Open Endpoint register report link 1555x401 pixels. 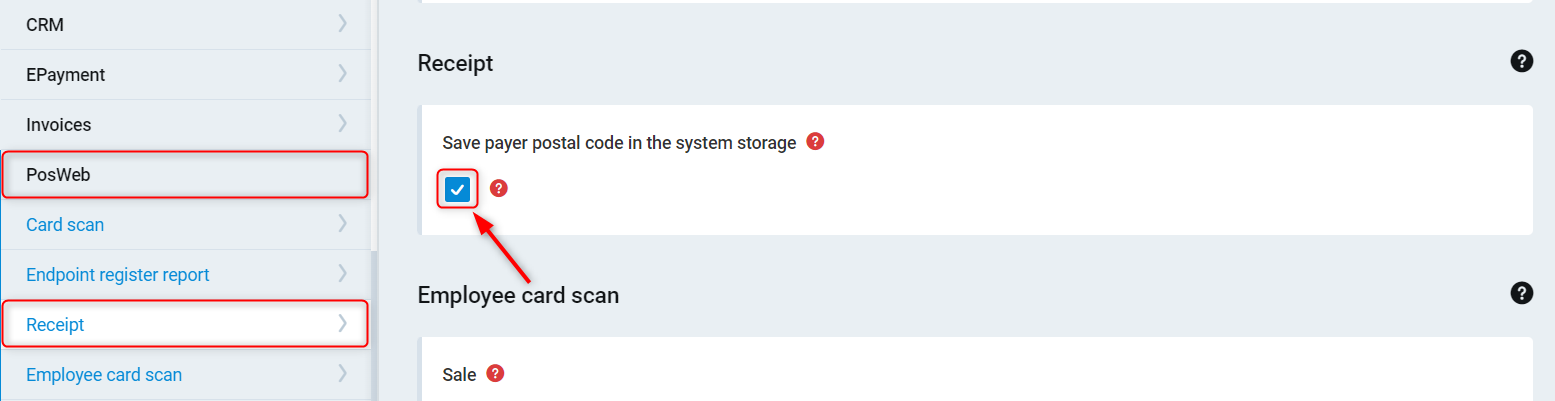118,275
